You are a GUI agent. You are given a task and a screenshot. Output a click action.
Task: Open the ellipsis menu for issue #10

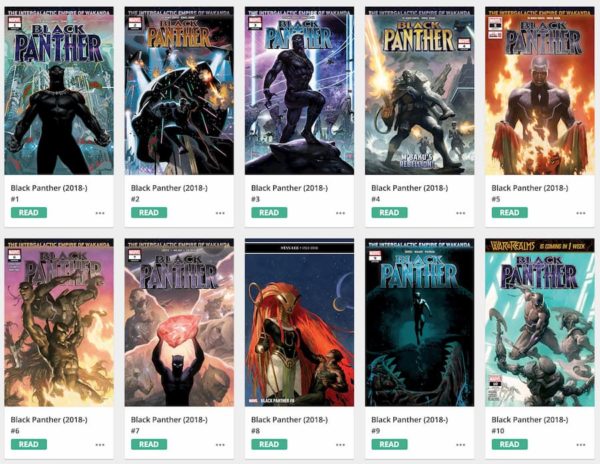pyautogui.click(x=580, y=445)
